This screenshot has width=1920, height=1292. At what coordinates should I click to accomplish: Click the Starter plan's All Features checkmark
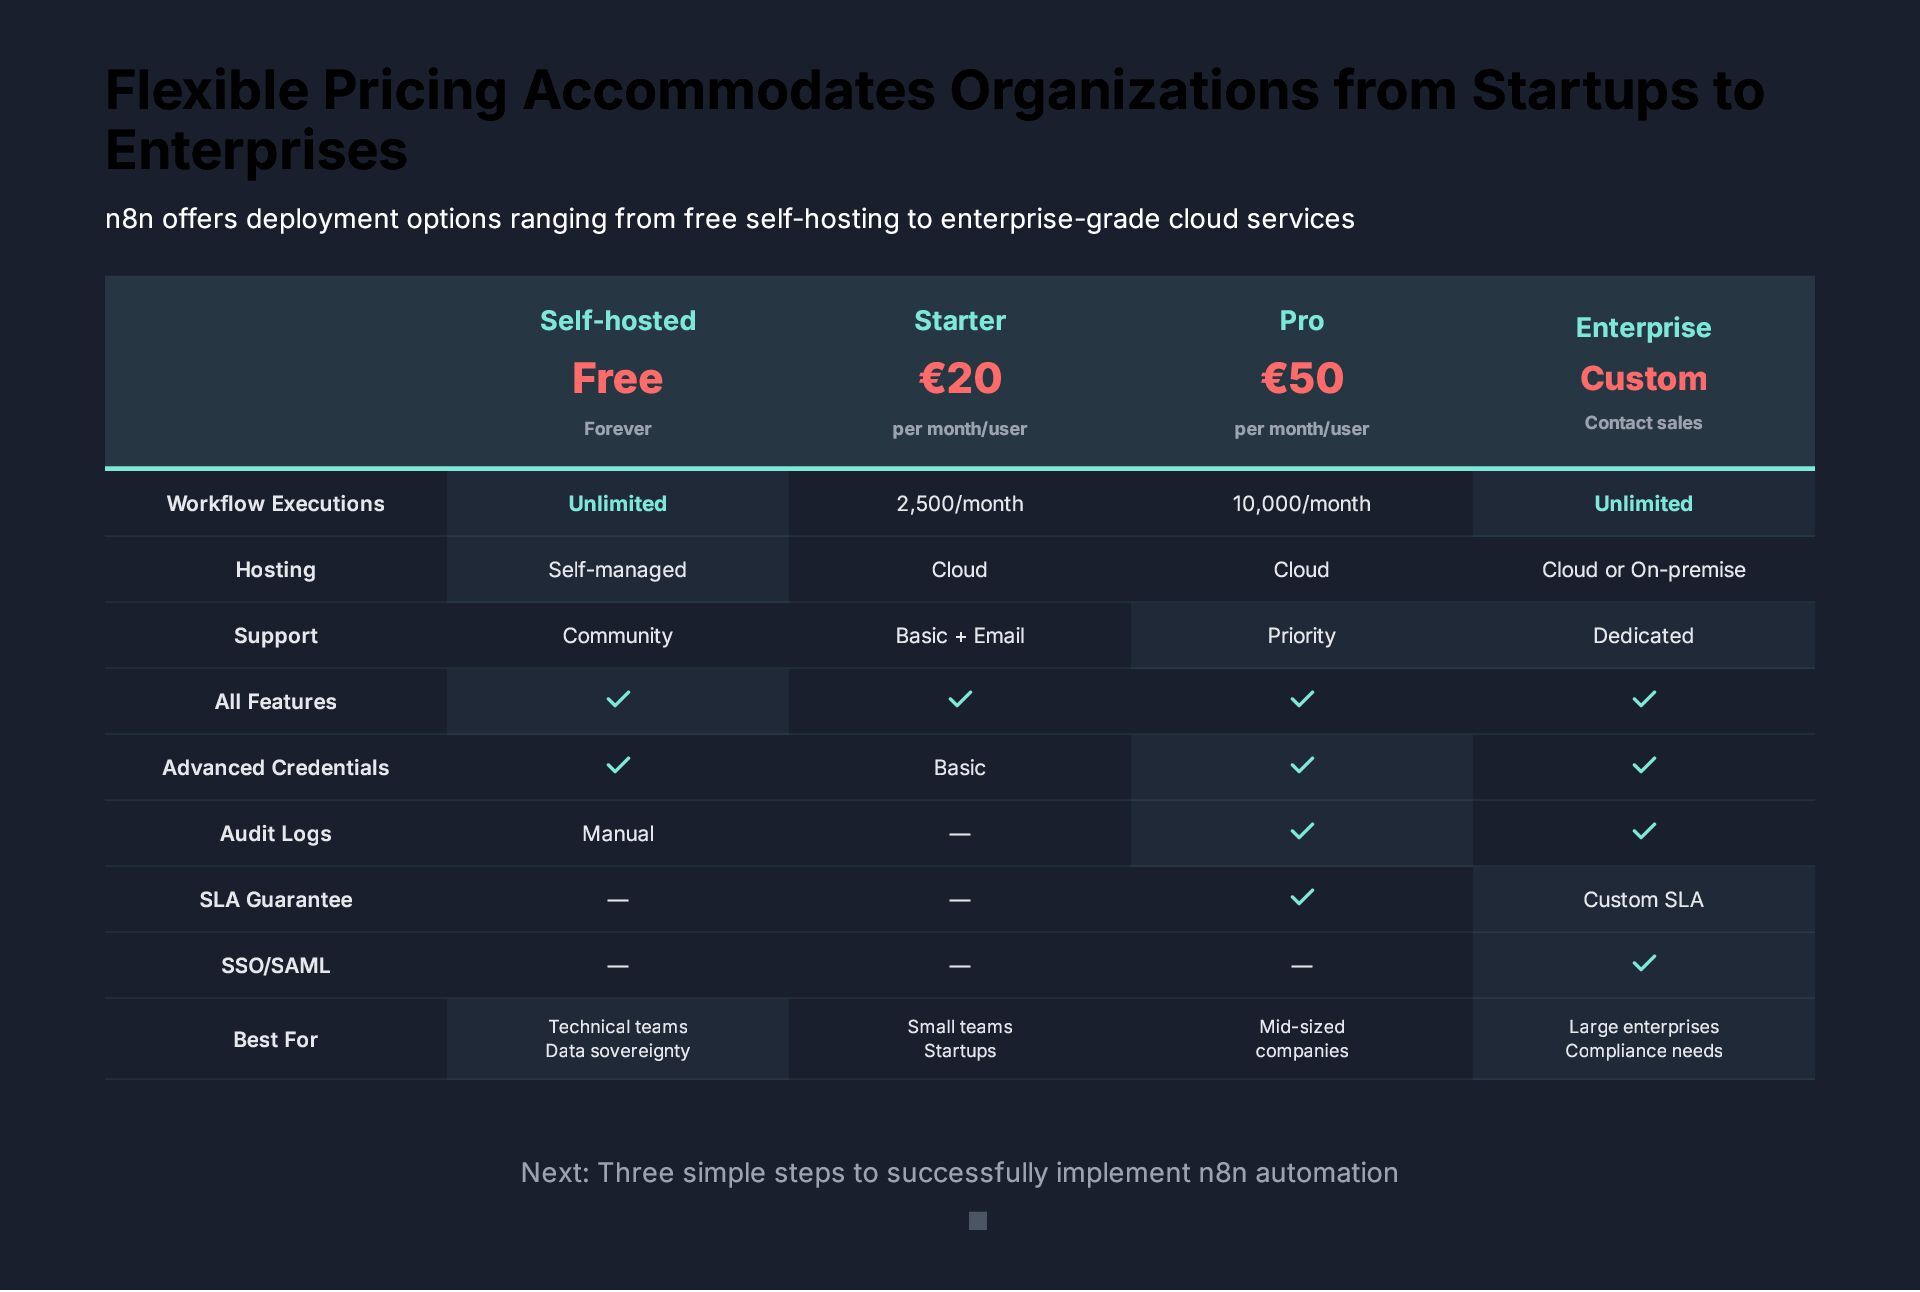pos(960,699)
